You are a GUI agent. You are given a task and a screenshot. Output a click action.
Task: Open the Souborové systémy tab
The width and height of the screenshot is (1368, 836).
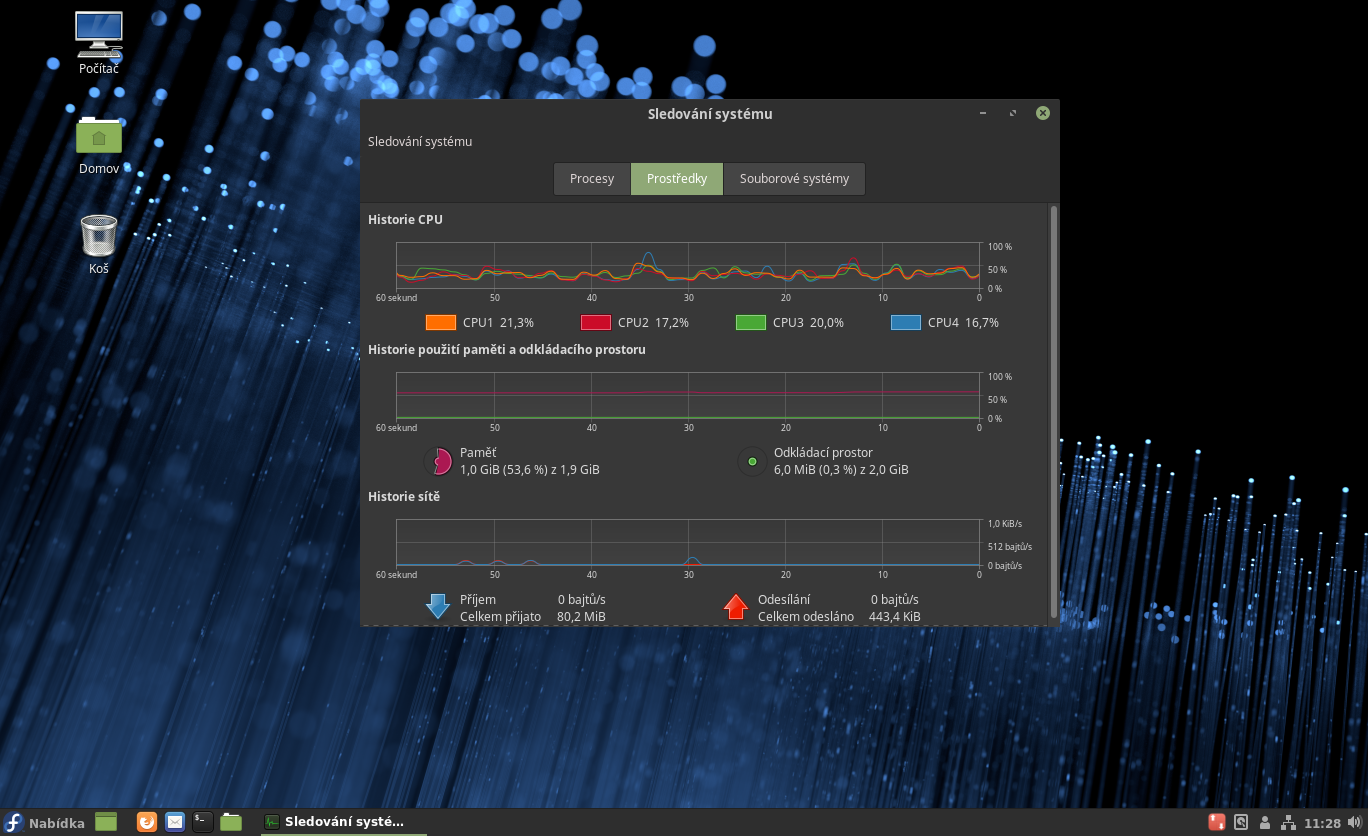pyautogui.click(x=794, y=179)
